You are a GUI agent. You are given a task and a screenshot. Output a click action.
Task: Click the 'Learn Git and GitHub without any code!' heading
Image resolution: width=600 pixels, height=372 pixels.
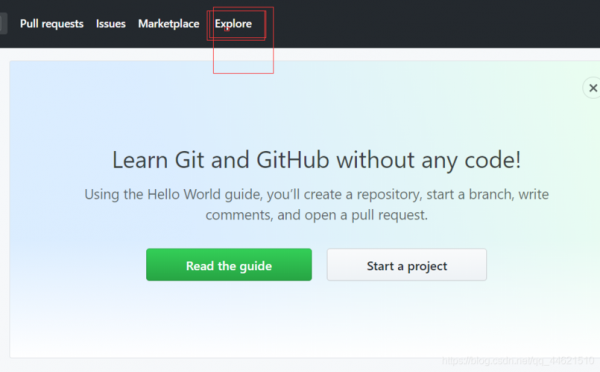316,160
